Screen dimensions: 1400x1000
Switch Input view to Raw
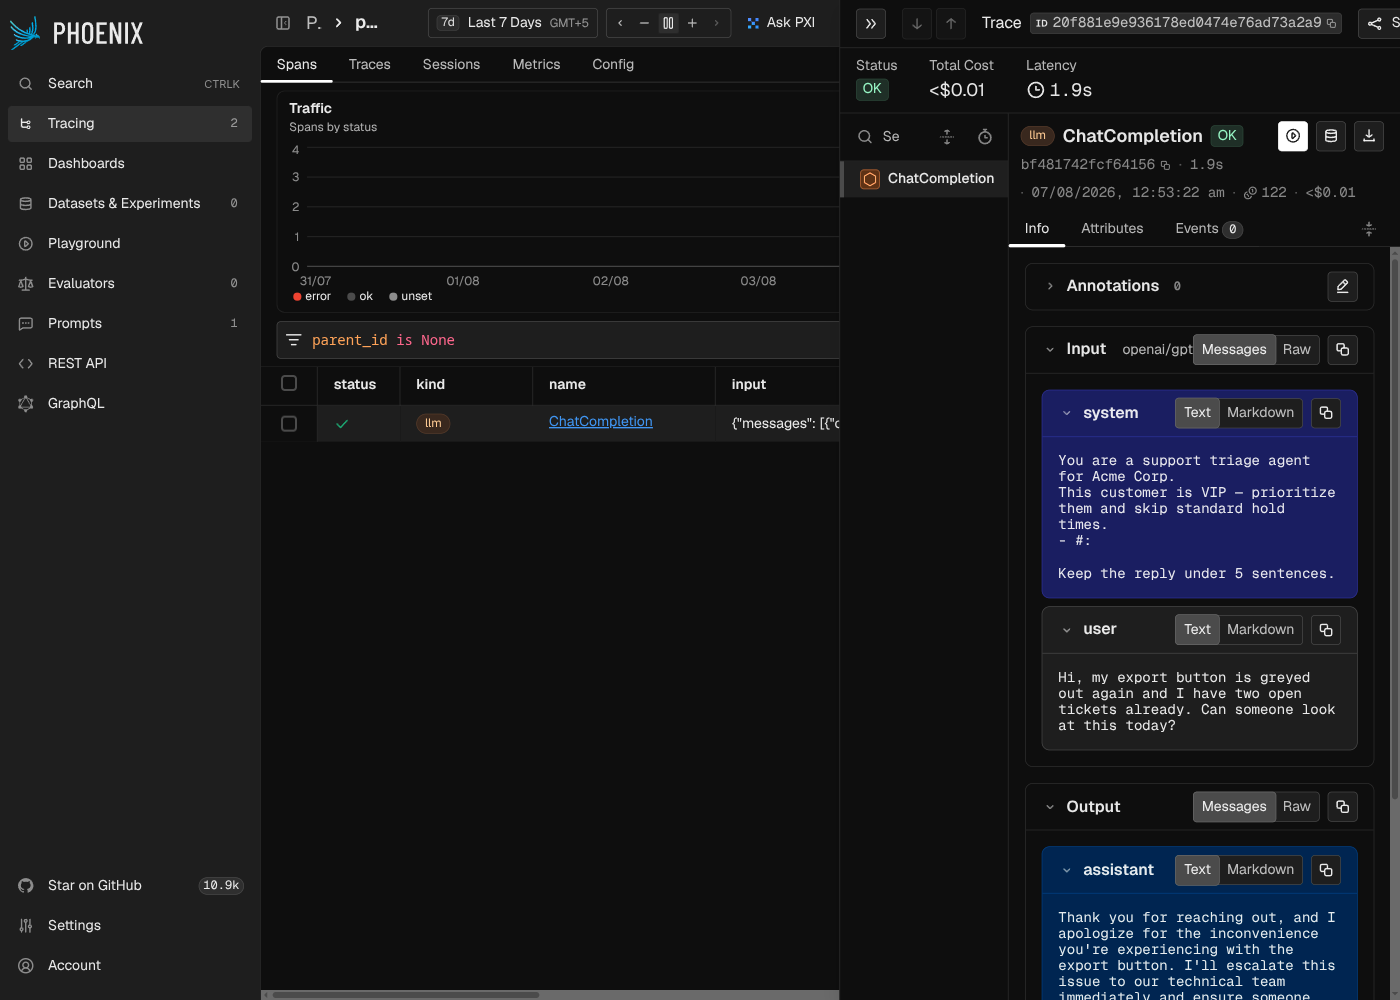[1297, 350]
